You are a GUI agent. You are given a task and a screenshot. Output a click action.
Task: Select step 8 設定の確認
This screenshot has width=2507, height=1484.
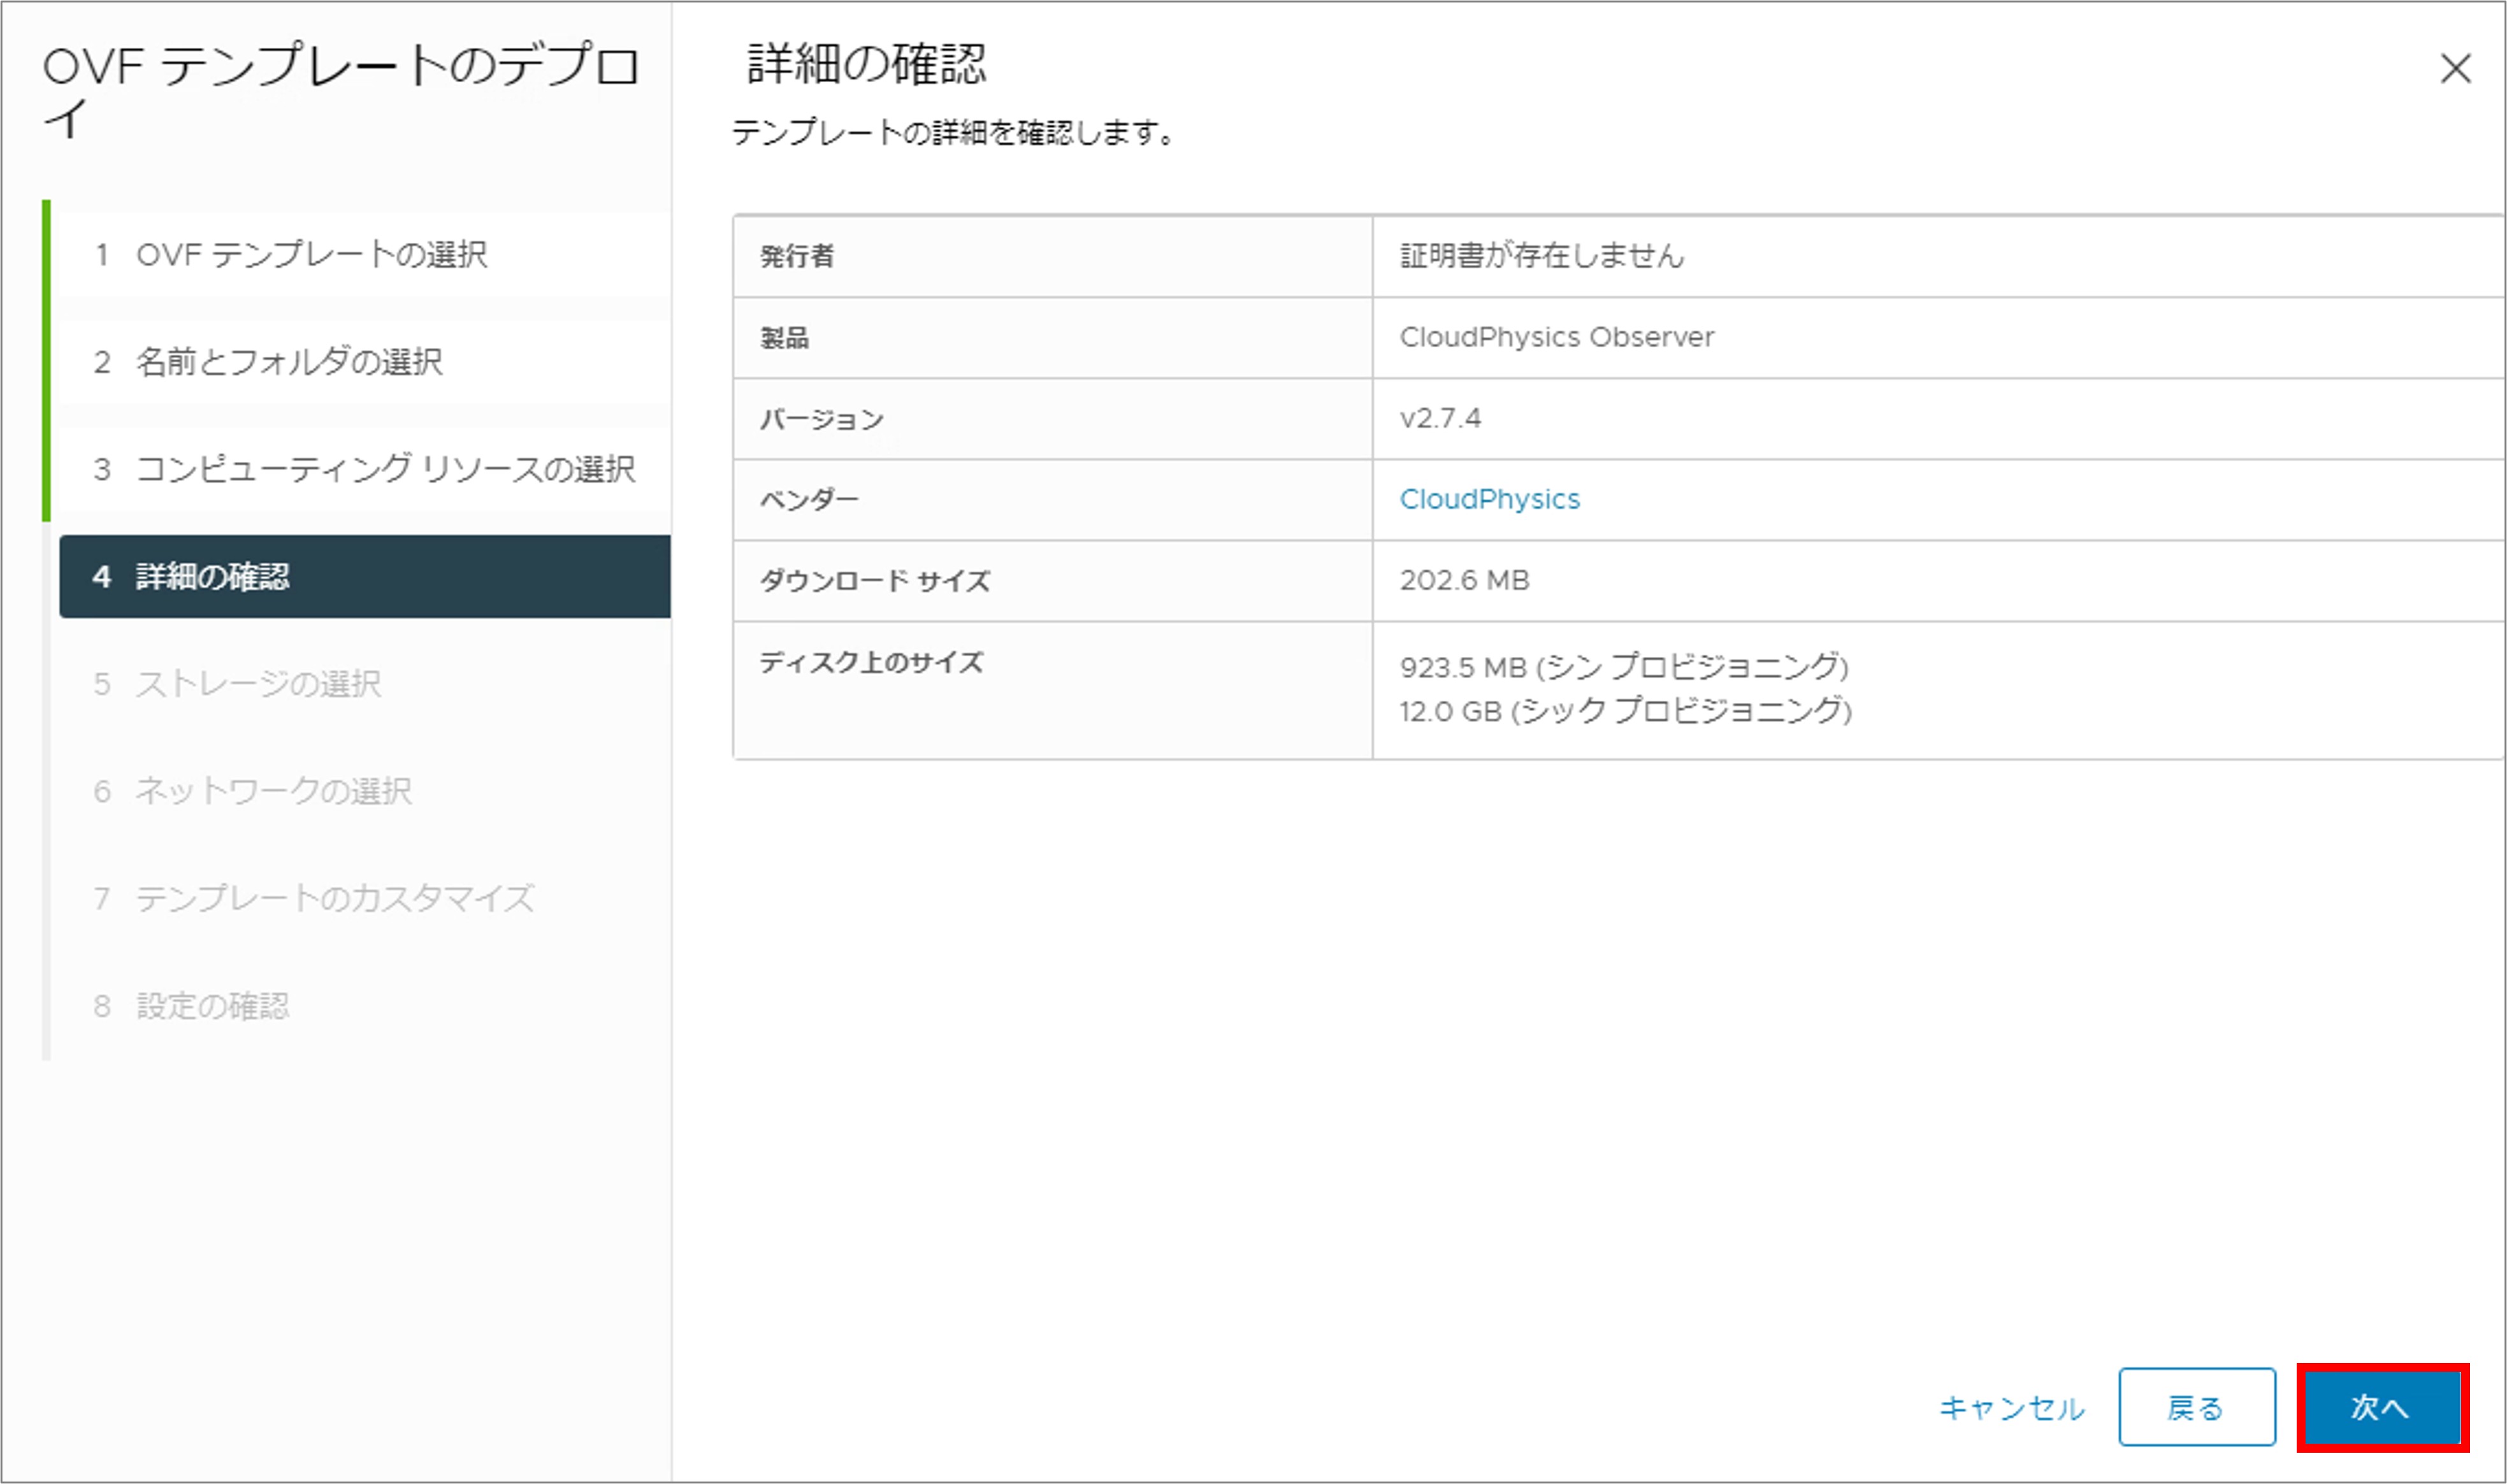(212, 1005)
